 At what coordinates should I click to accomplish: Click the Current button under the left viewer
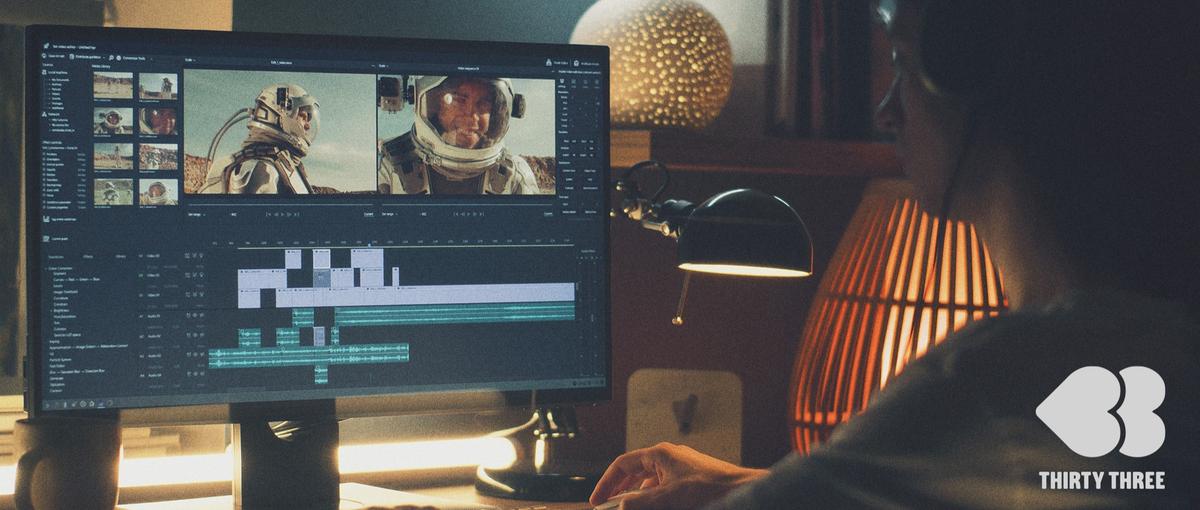[x=368, y=214]
